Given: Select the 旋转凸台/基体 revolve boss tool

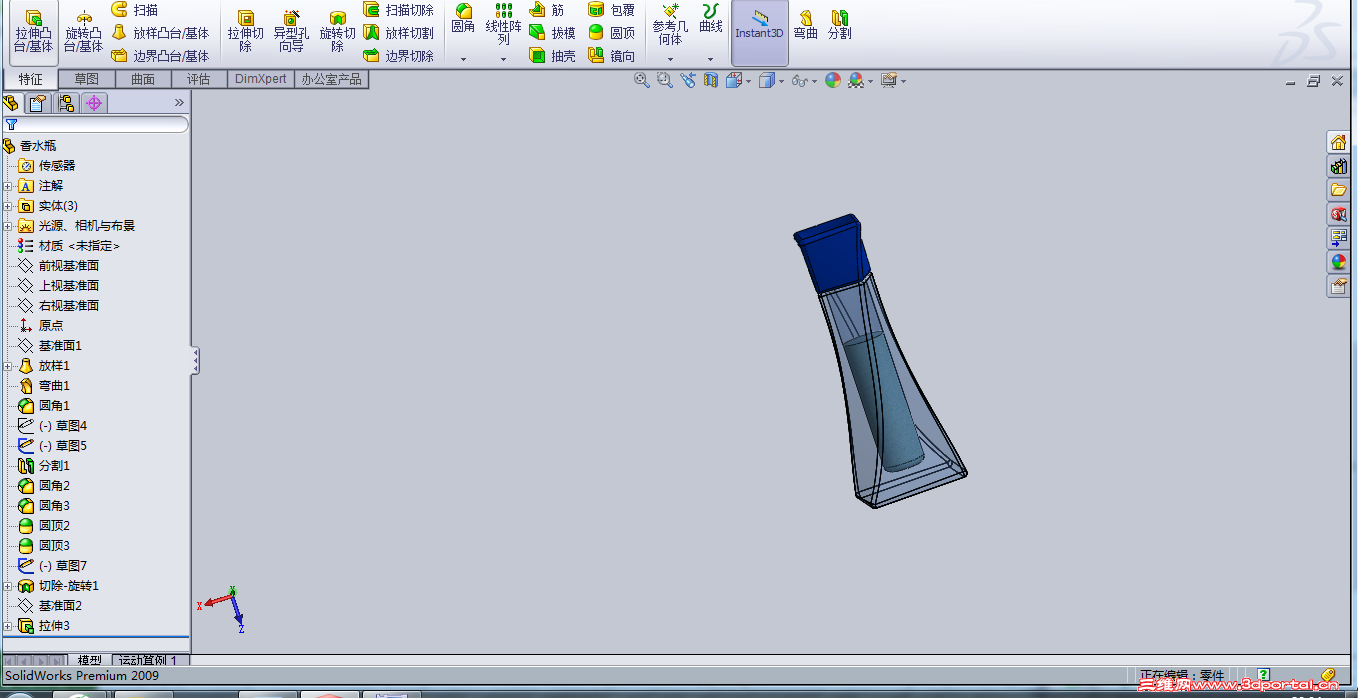Looking at the screenshot, I should (84, 32).
